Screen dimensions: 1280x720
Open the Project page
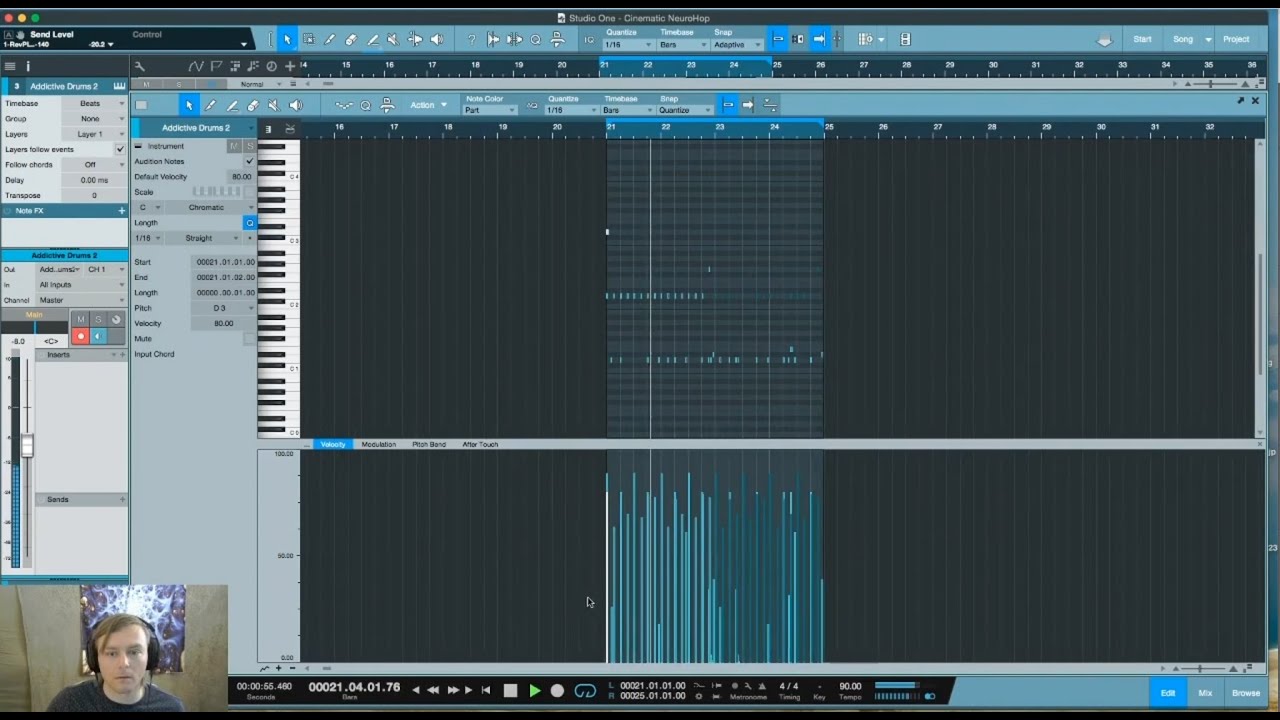tap(1236, 39)
